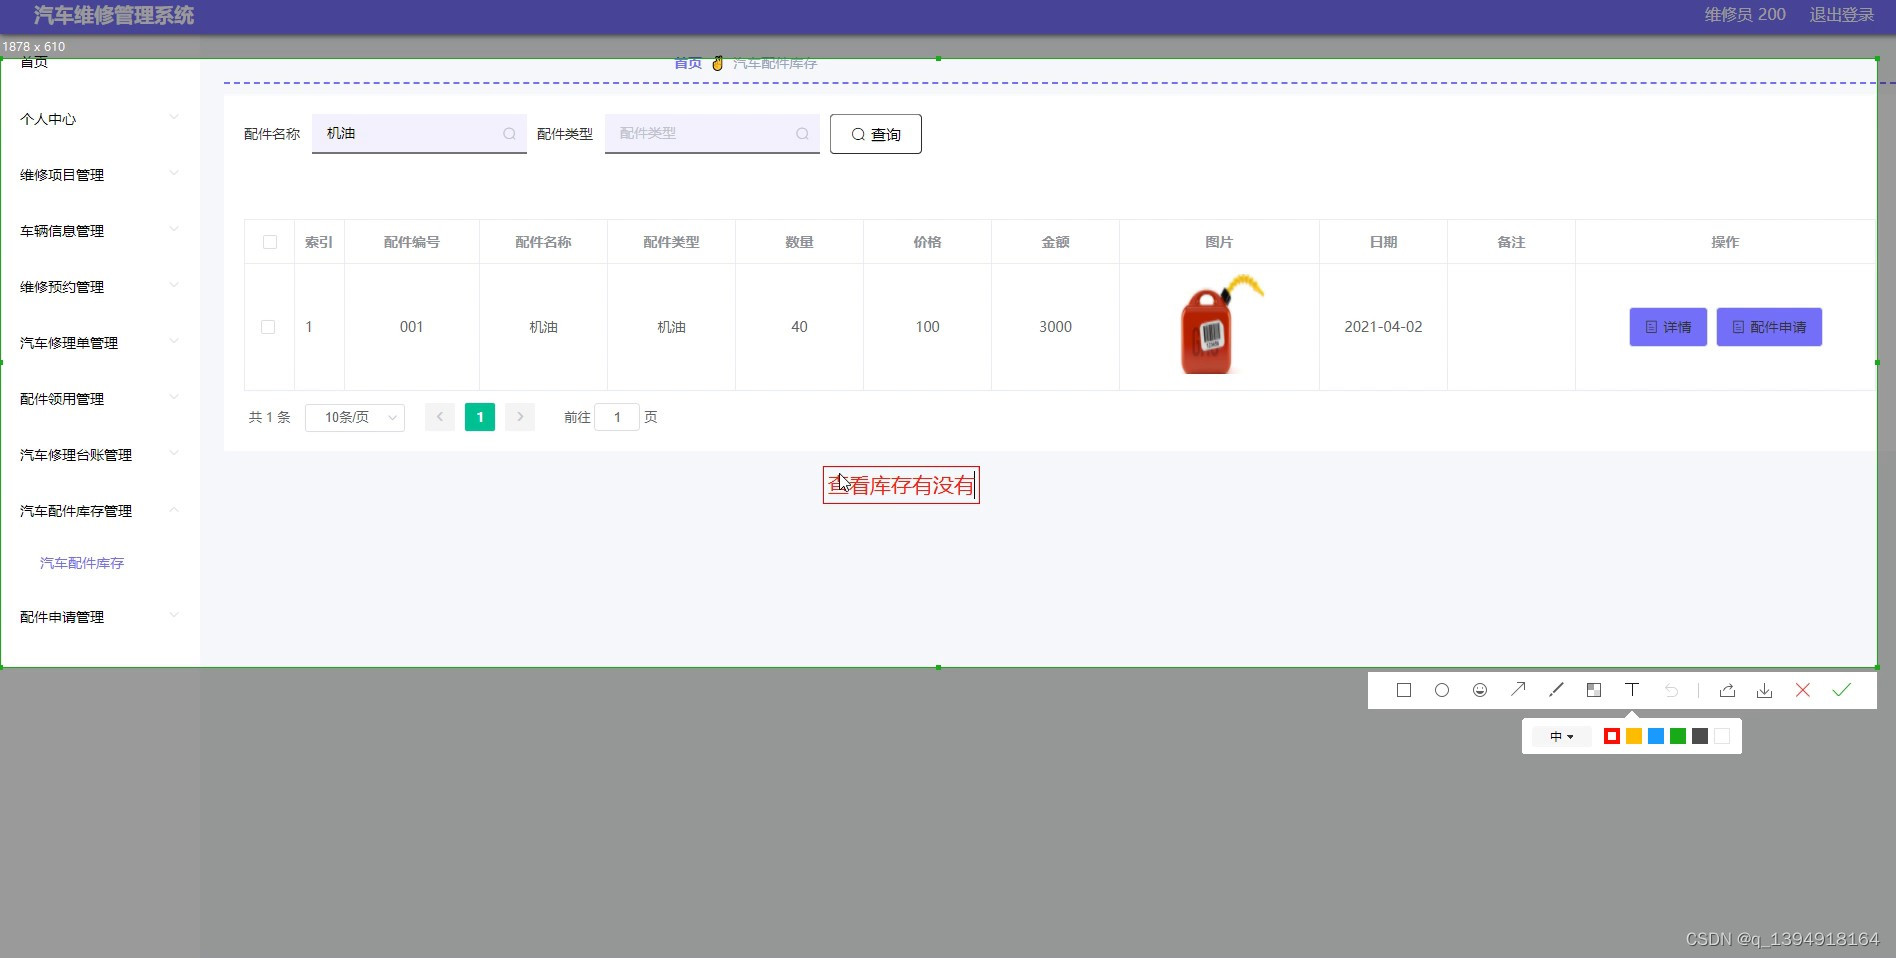1896x958 pixels.
Task: Select the arrow annotation tool
Action: pyautogui.click(x=1518, y=690)
